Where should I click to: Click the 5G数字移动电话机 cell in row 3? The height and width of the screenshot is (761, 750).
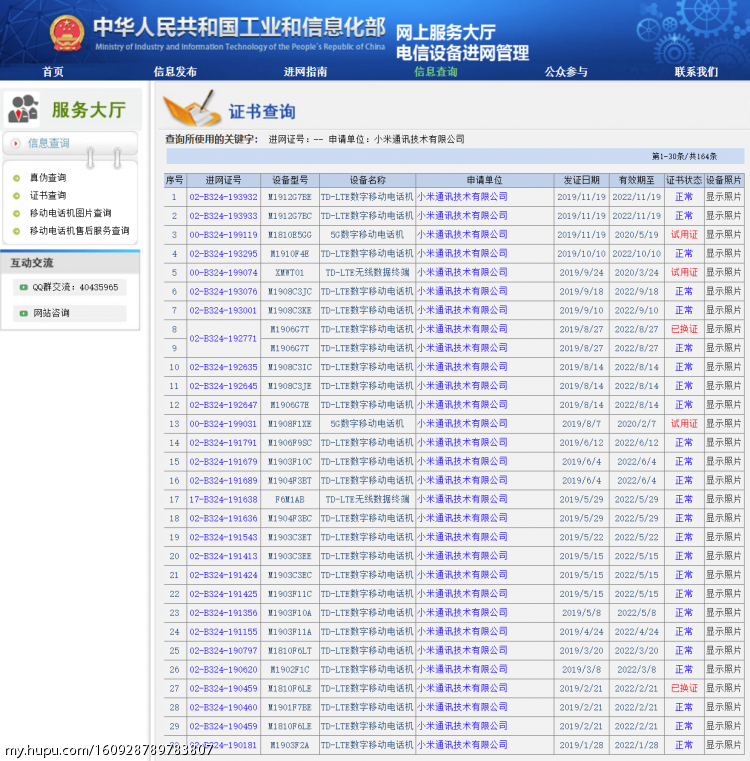tap(367, 235)
